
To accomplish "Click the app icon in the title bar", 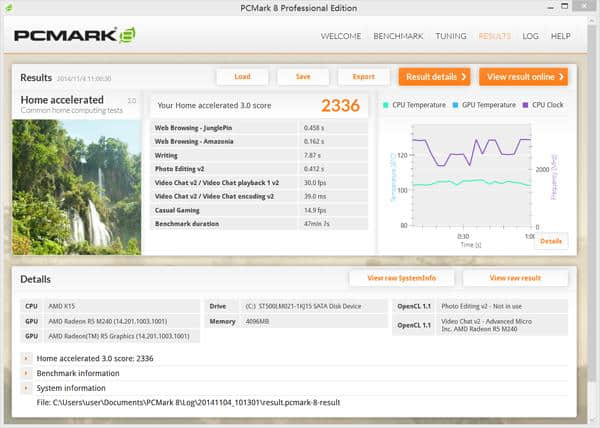I will 8,8.
